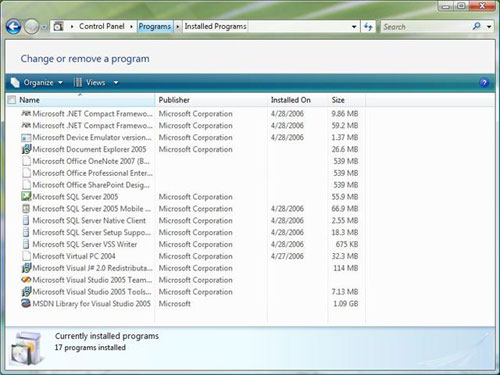Select Control Panel breadcrumb
The image size is (500, 375).
coord(102,26)
